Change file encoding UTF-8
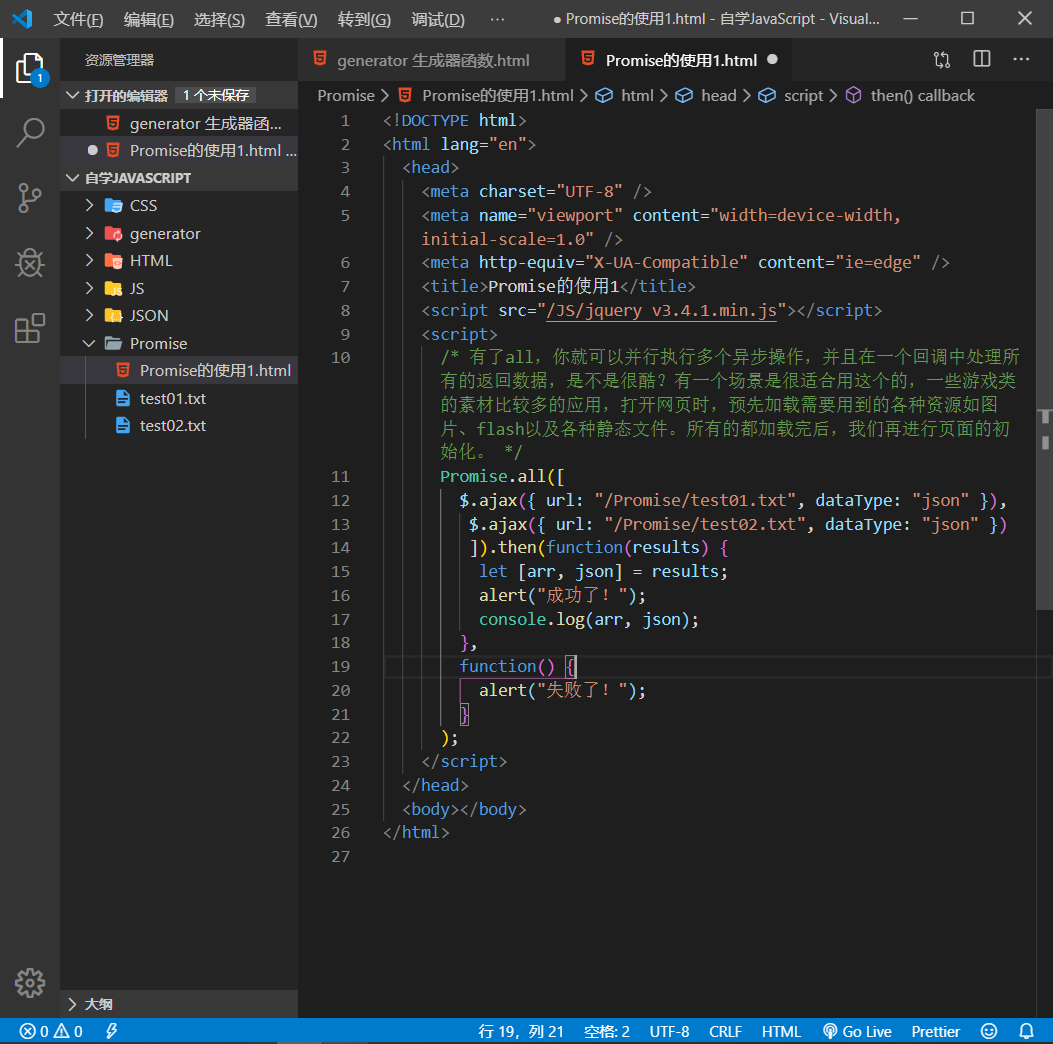This screenshot has width=1053, height=1044. pyautogui.click(x=669, y=1031)
